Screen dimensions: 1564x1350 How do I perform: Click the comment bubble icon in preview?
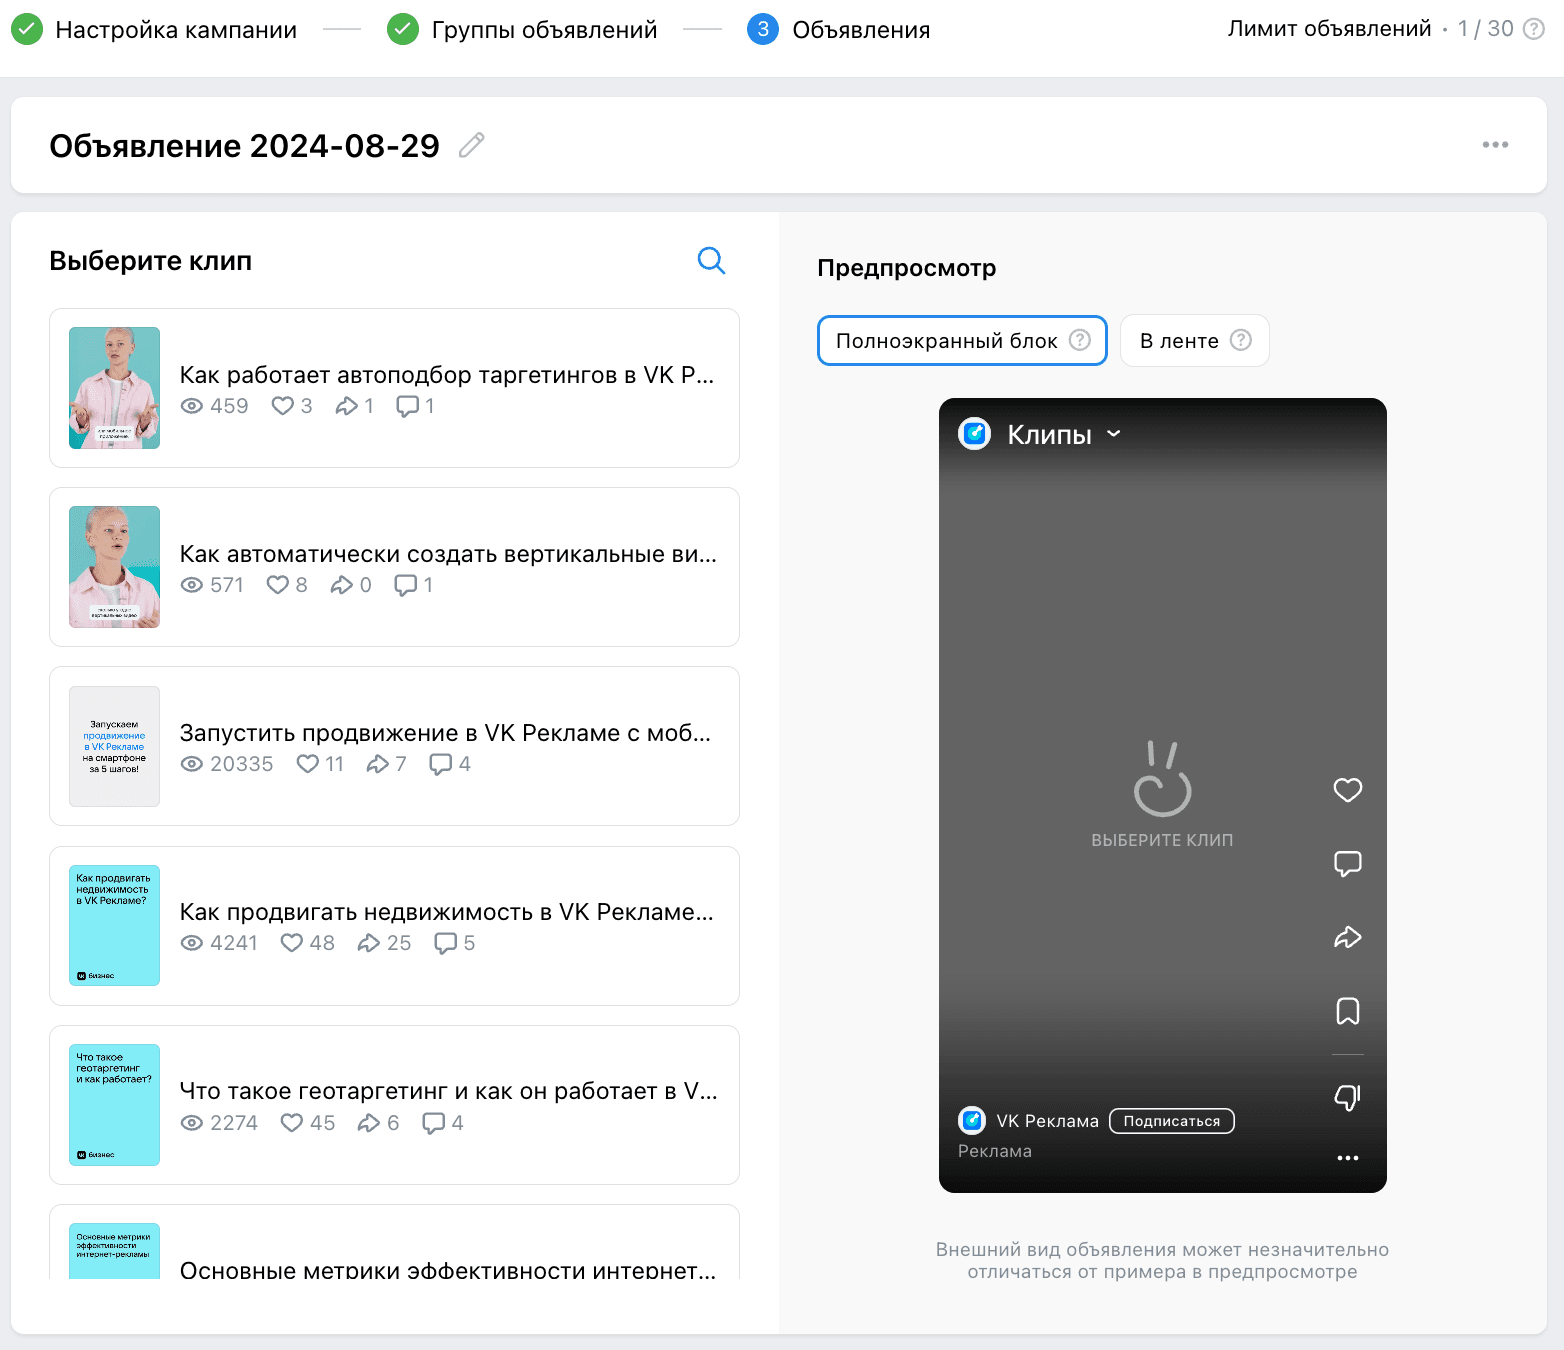click(x=1348, y=864)
